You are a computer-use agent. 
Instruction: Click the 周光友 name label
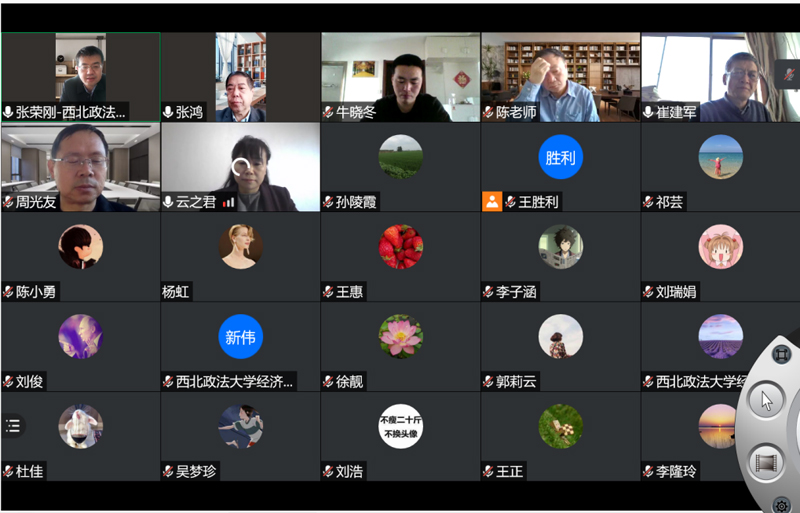[36, 202]
